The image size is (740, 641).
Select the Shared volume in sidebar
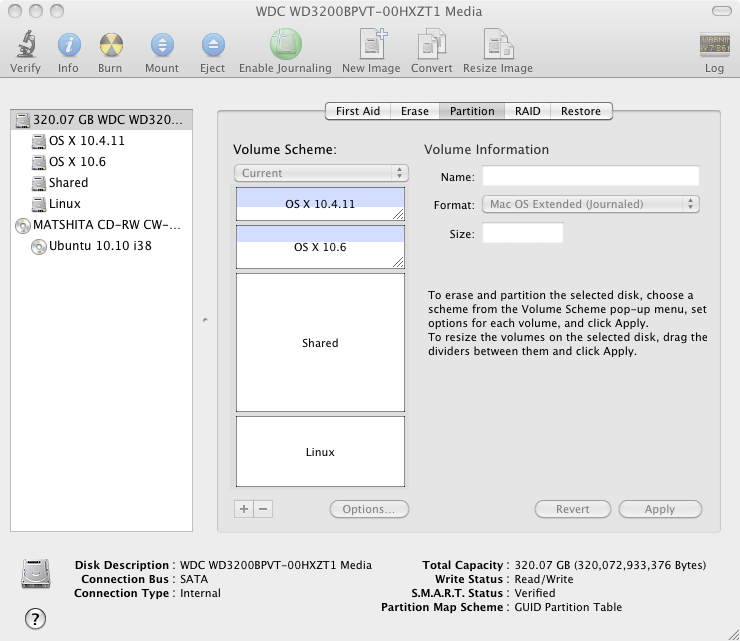tap(101, 183)
